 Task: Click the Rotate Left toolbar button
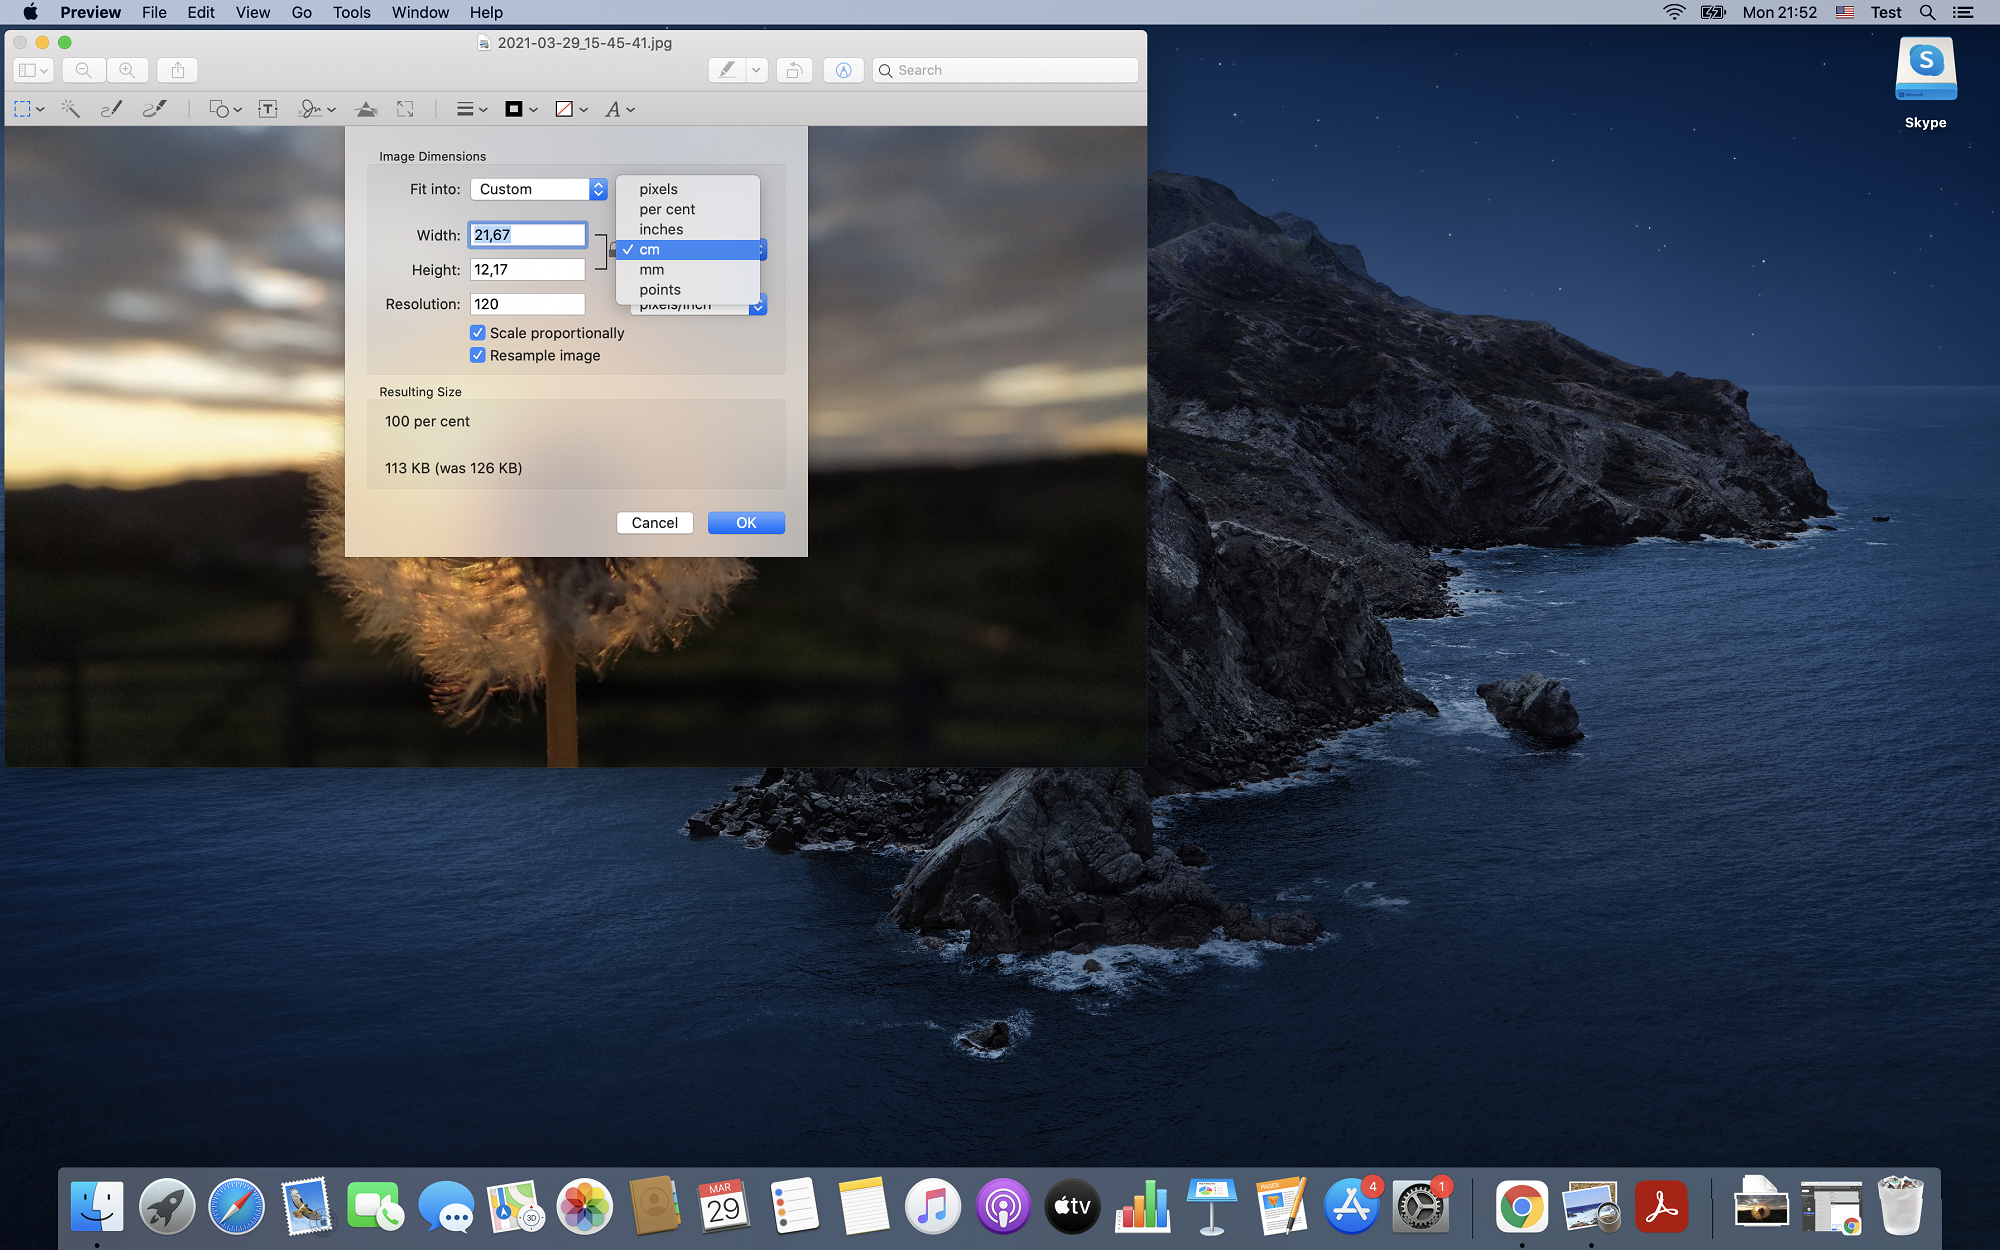tap(794, 70)
